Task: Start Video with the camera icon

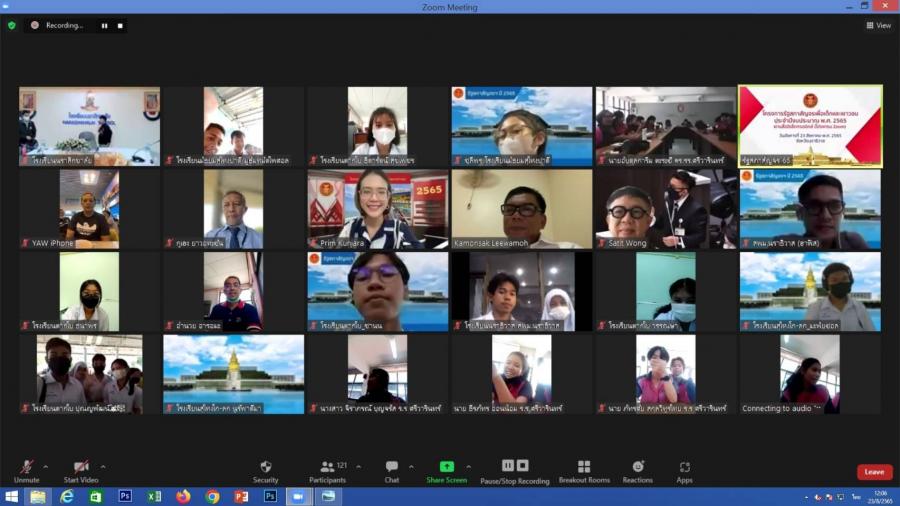Action: [80, 468]
